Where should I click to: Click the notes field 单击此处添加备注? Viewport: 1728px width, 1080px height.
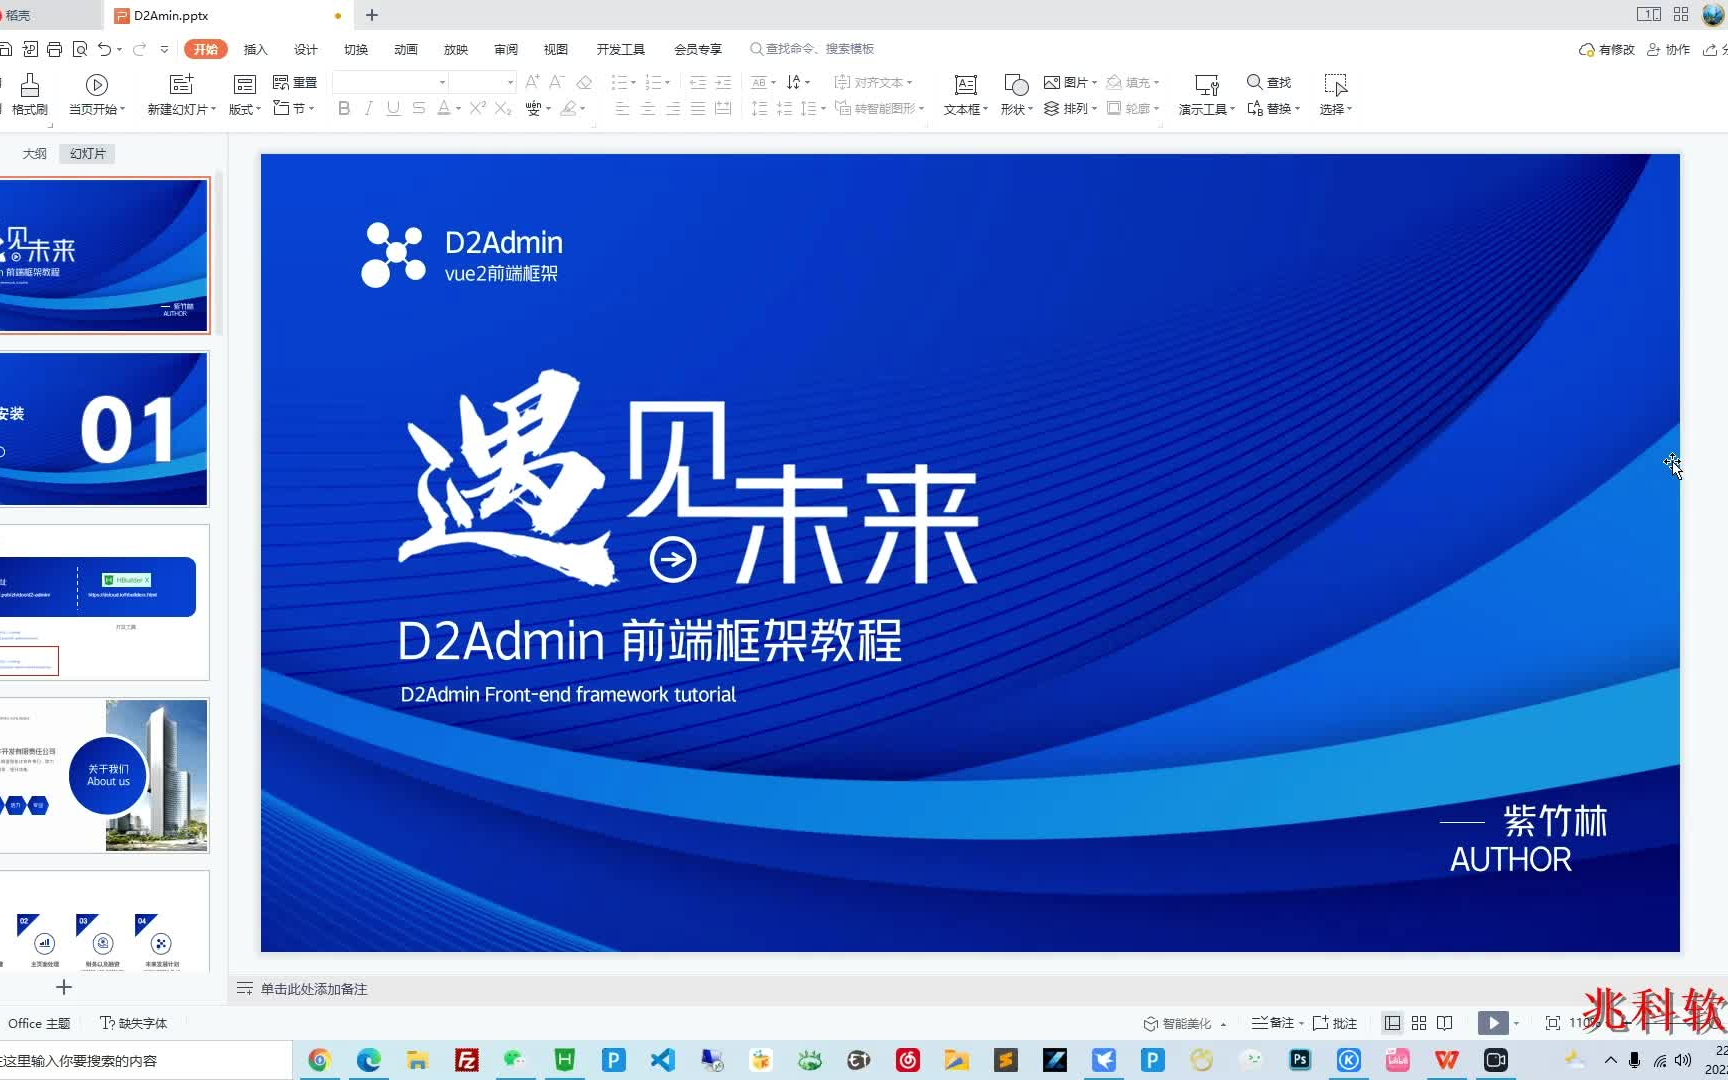[314, 989]
